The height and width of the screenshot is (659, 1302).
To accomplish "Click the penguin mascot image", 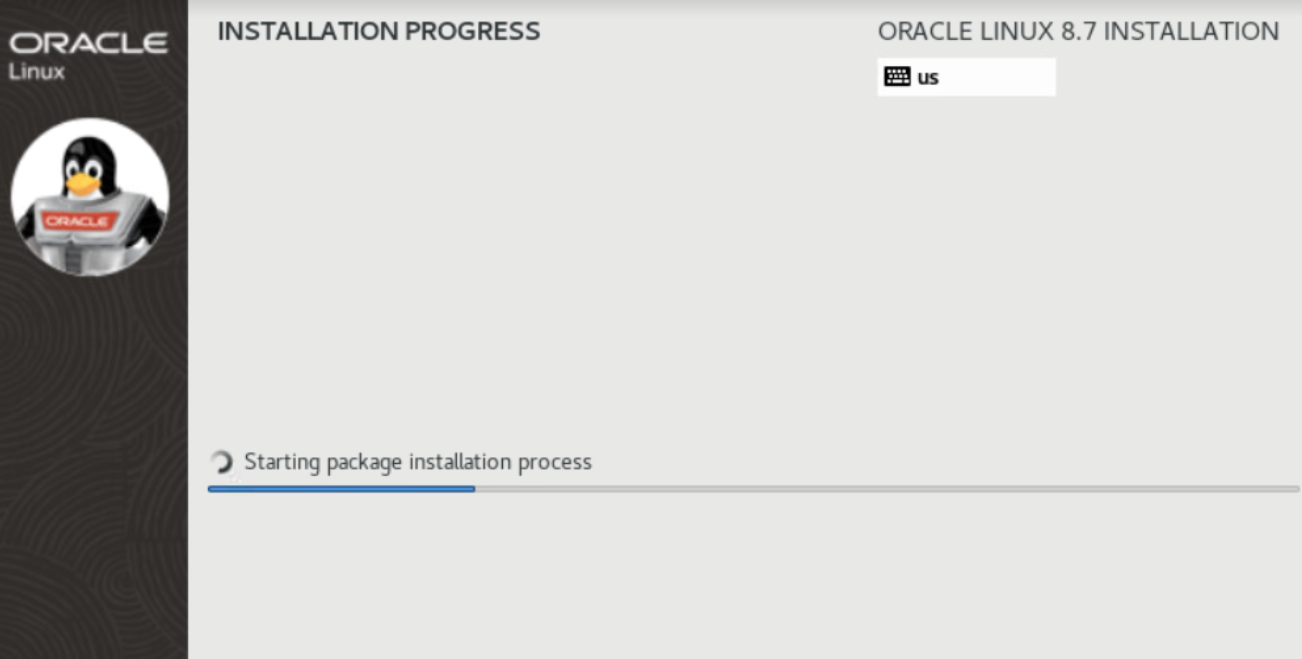I will click(90, 198).
